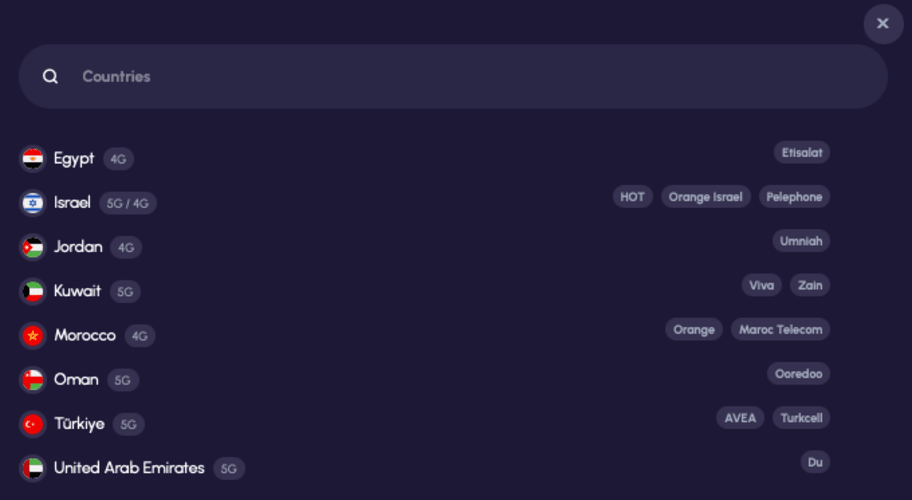Select the Oman flag icon
This screenshot has width=912, height=500.
click(33, 380)
